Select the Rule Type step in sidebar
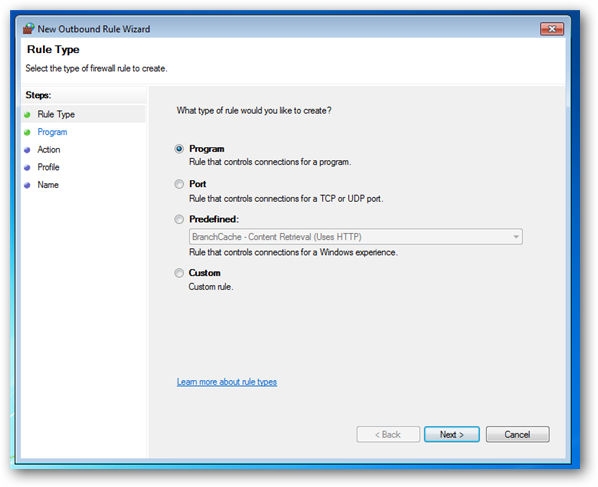This screenshot has height=487, width=598. coord(56,114)
